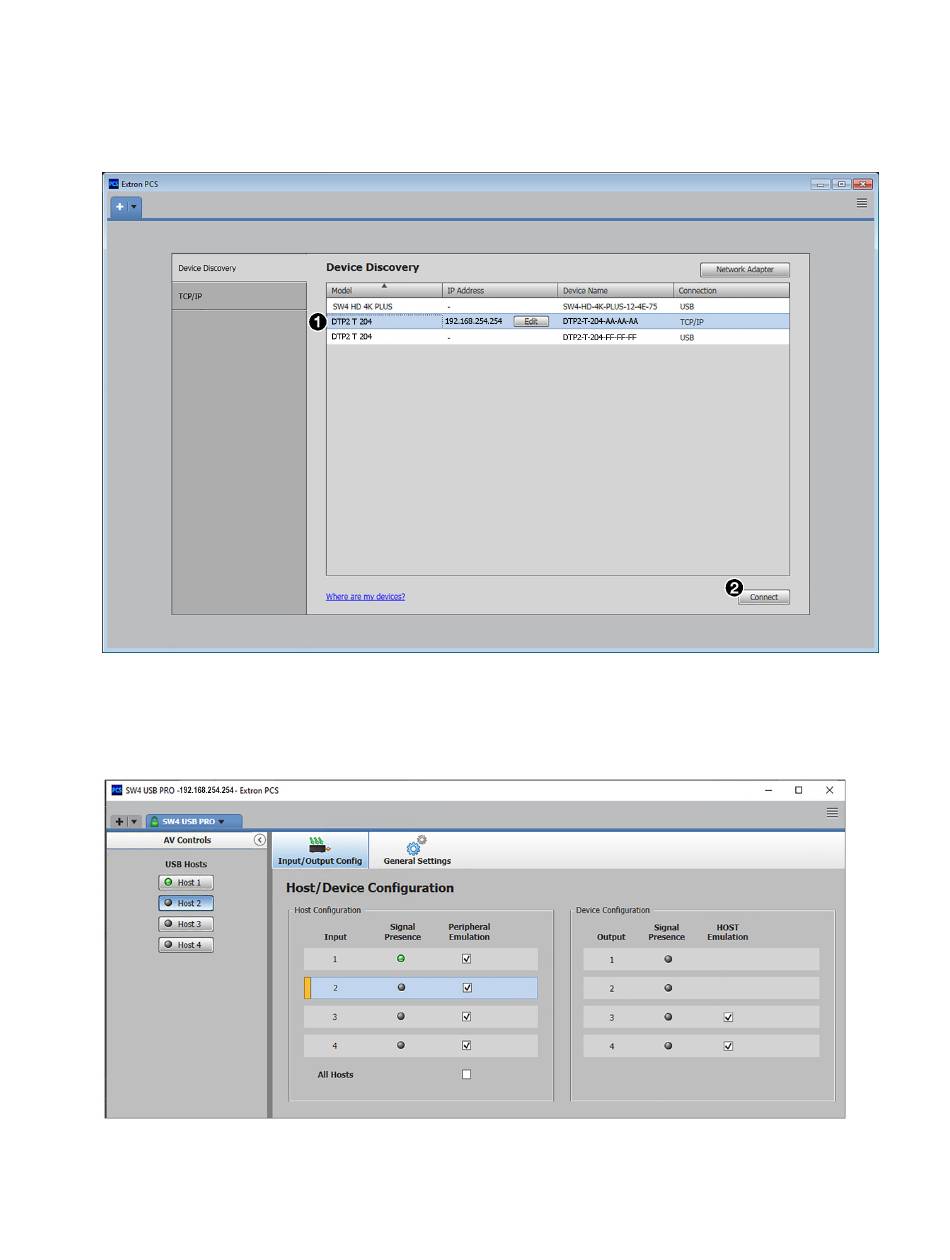Toggle Peripheral Emulation checkbox for input 3

pyautogui.click(x=467, y=1017)
